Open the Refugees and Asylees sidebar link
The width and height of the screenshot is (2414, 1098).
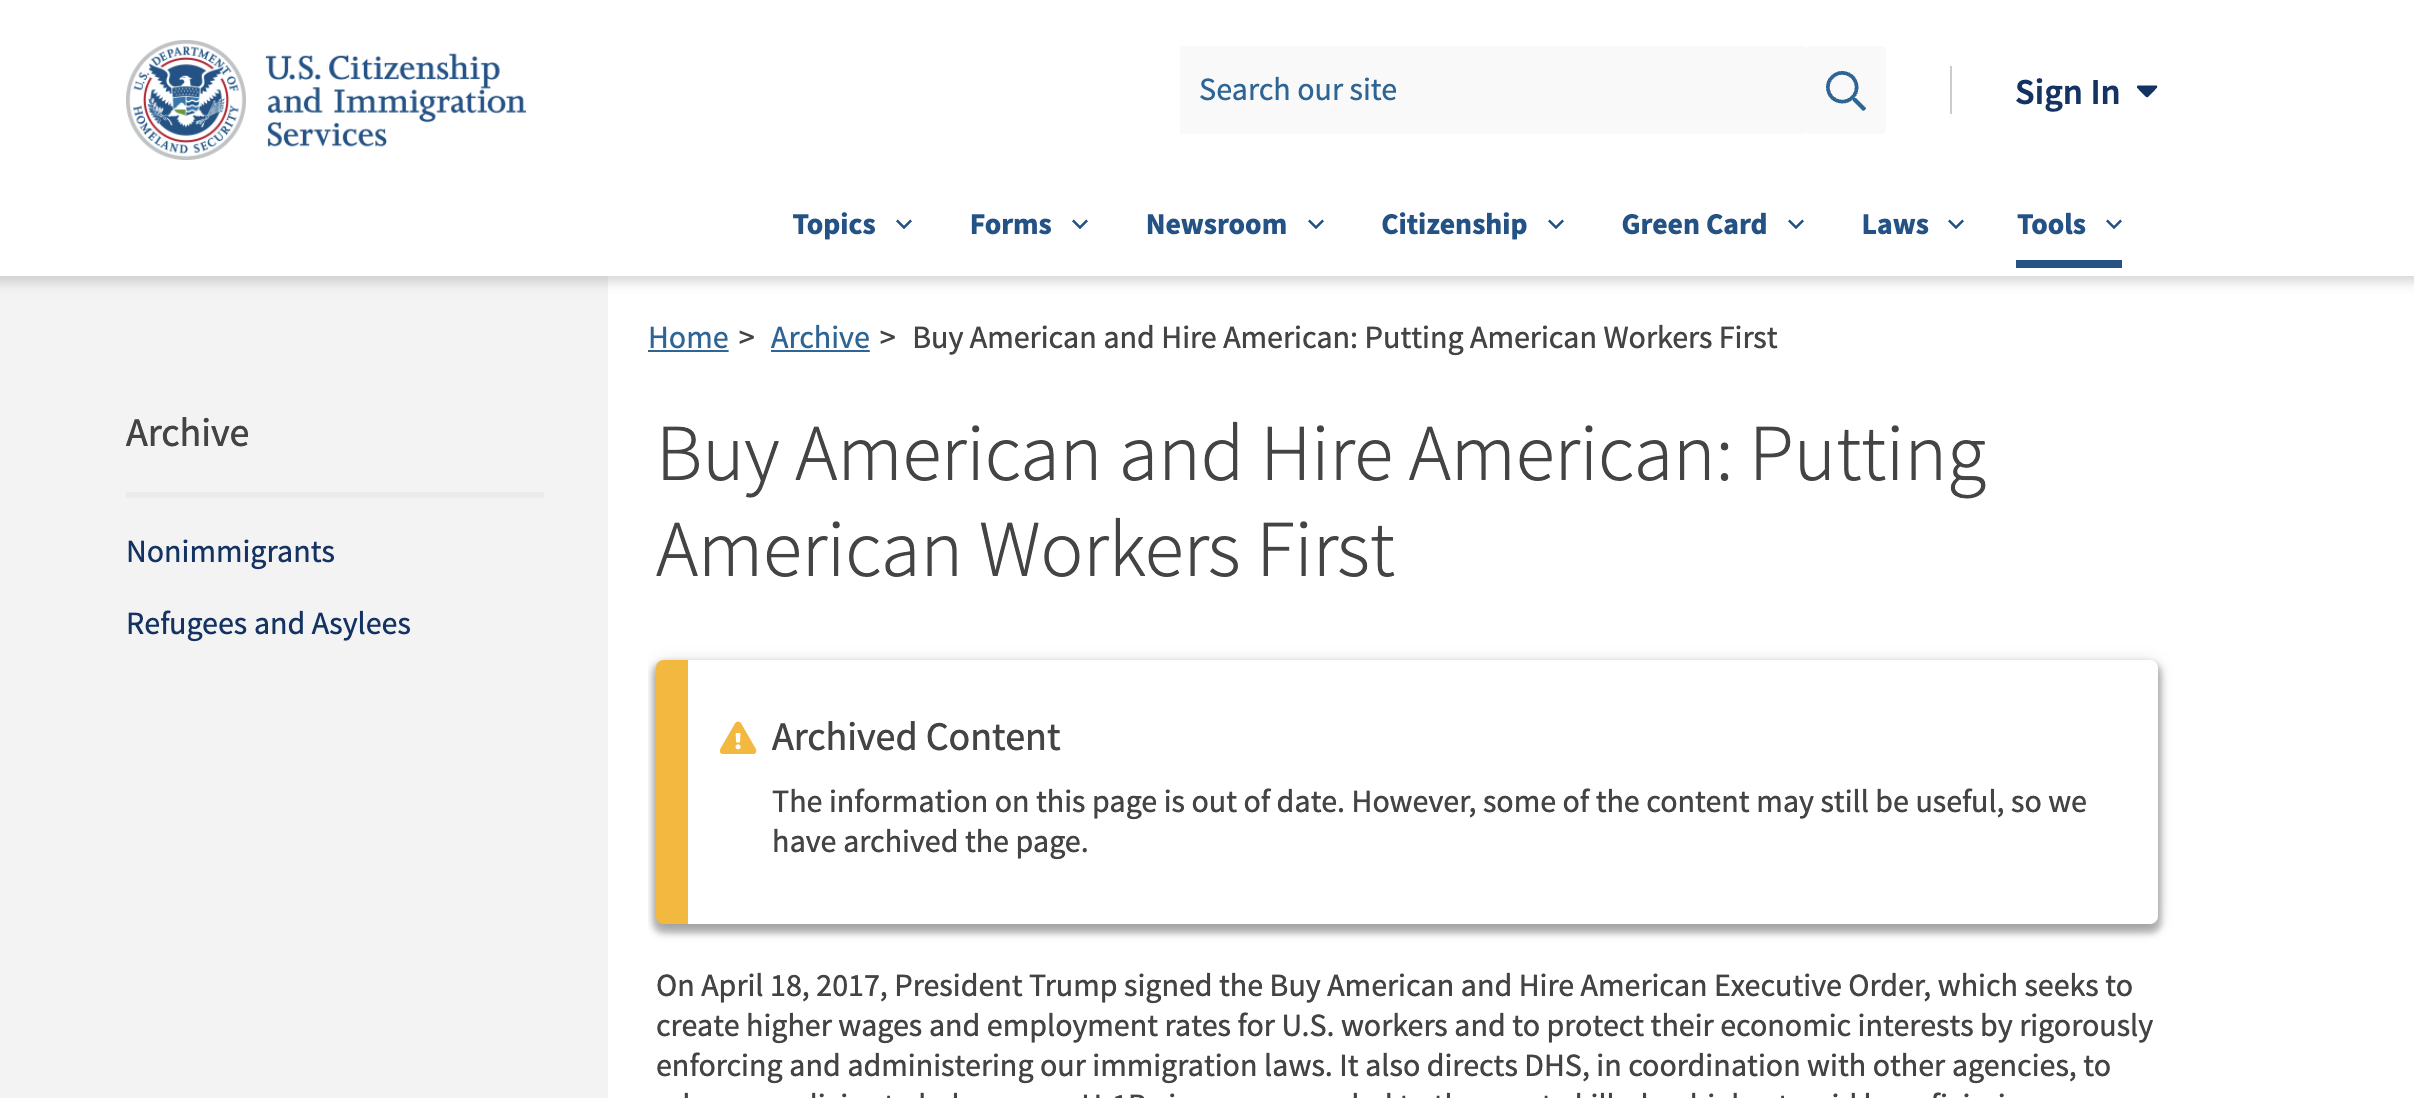coord(268,624)
